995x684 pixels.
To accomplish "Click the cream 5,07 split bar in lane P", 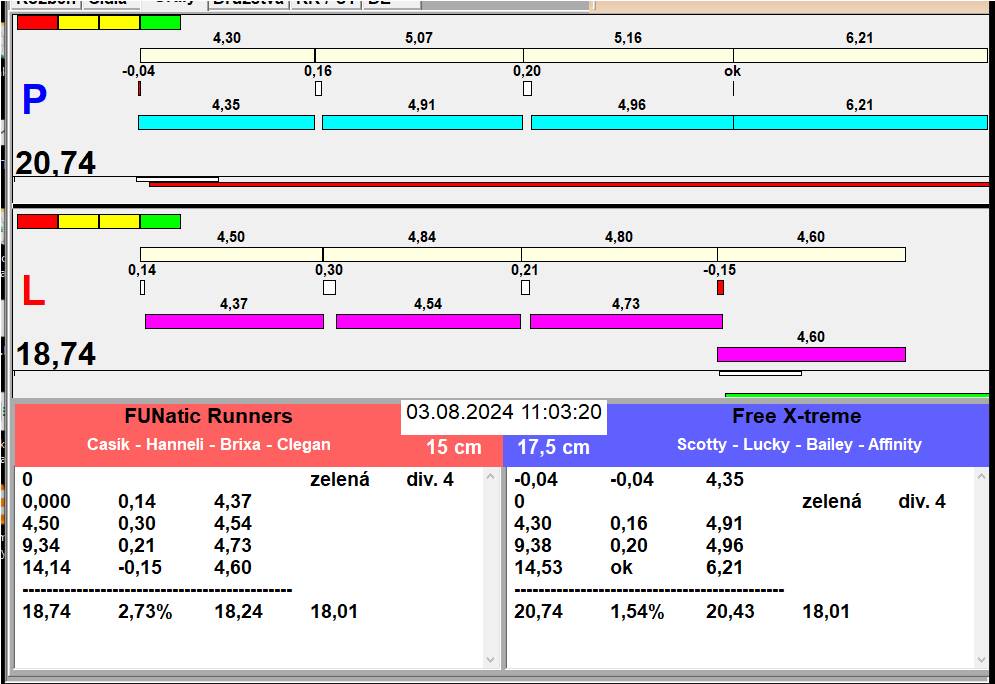I will (419, 55).
